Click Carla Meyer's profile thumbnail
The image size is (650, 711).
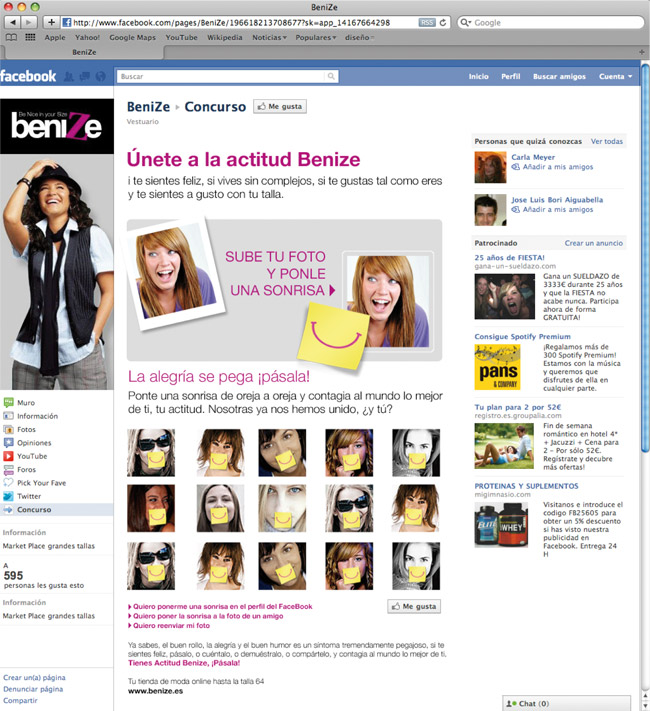490,167
